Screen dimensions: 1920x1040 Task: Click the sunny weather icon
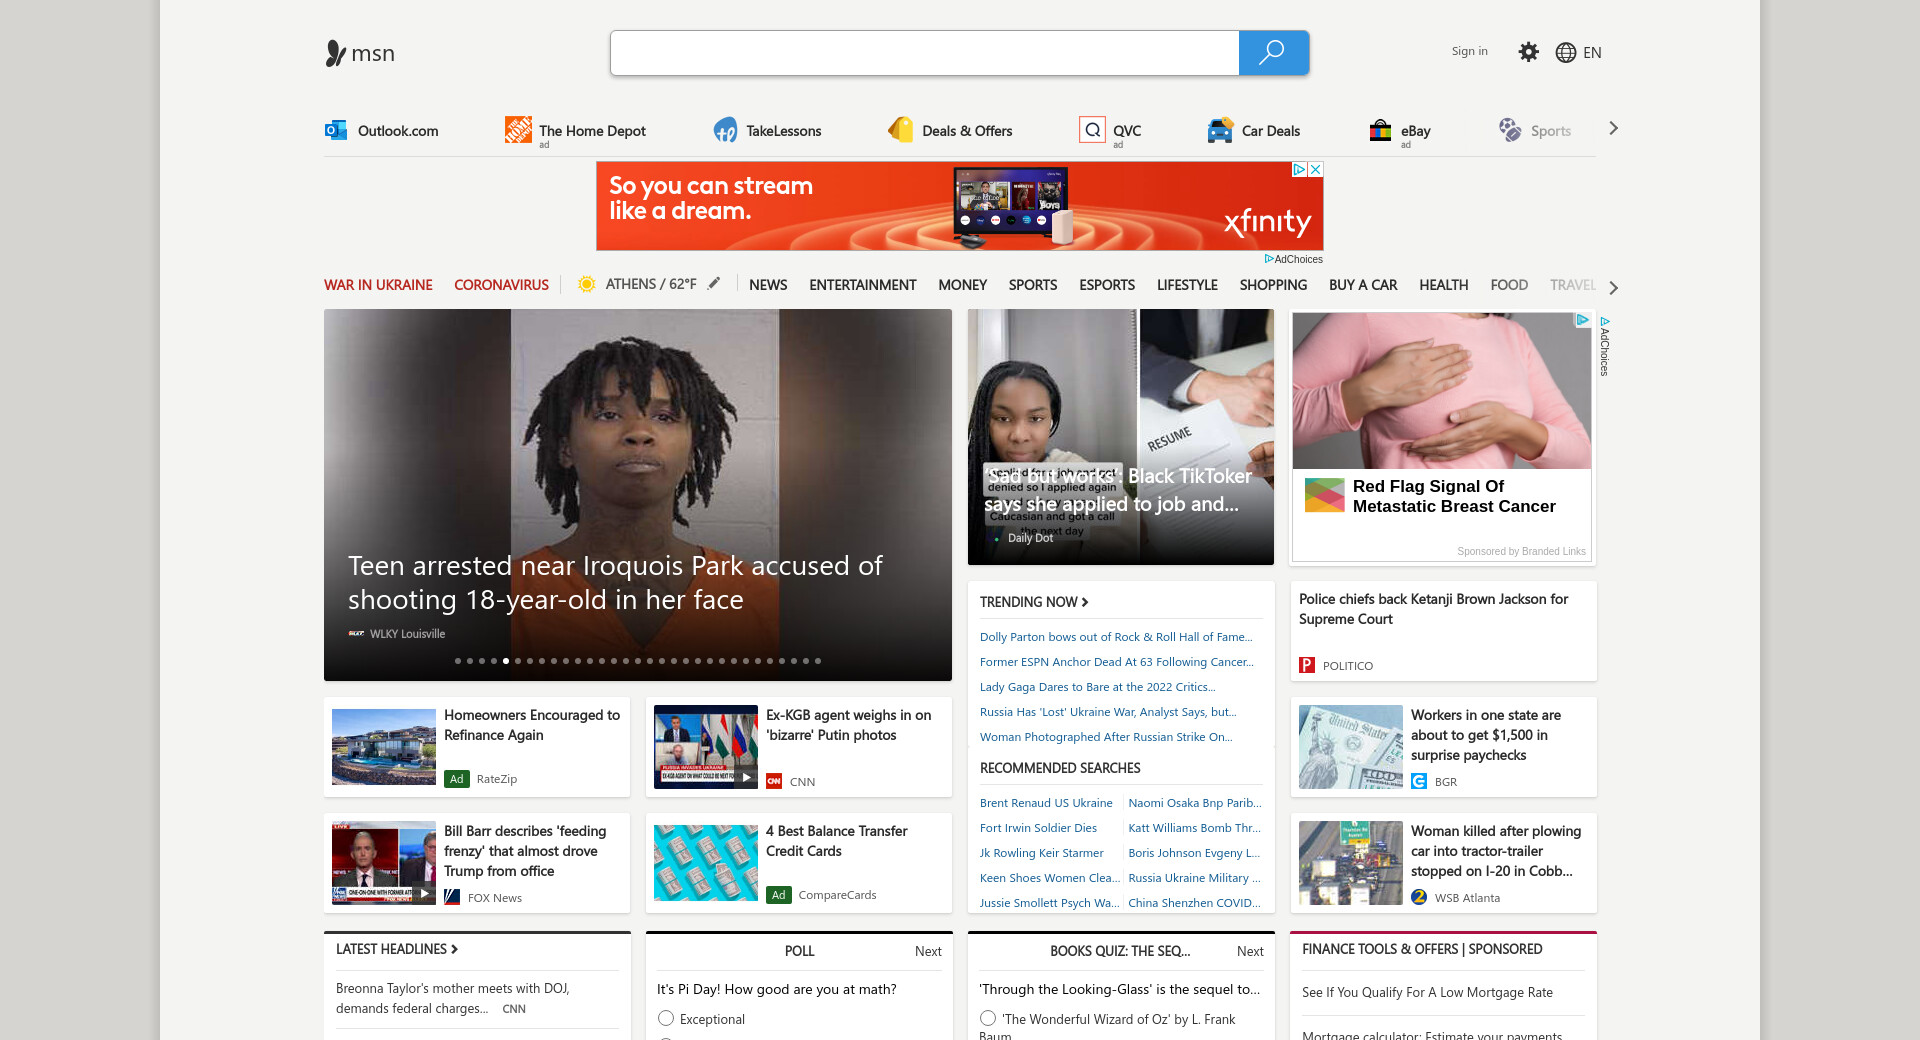pyautogui.click(x=587, y=284)
